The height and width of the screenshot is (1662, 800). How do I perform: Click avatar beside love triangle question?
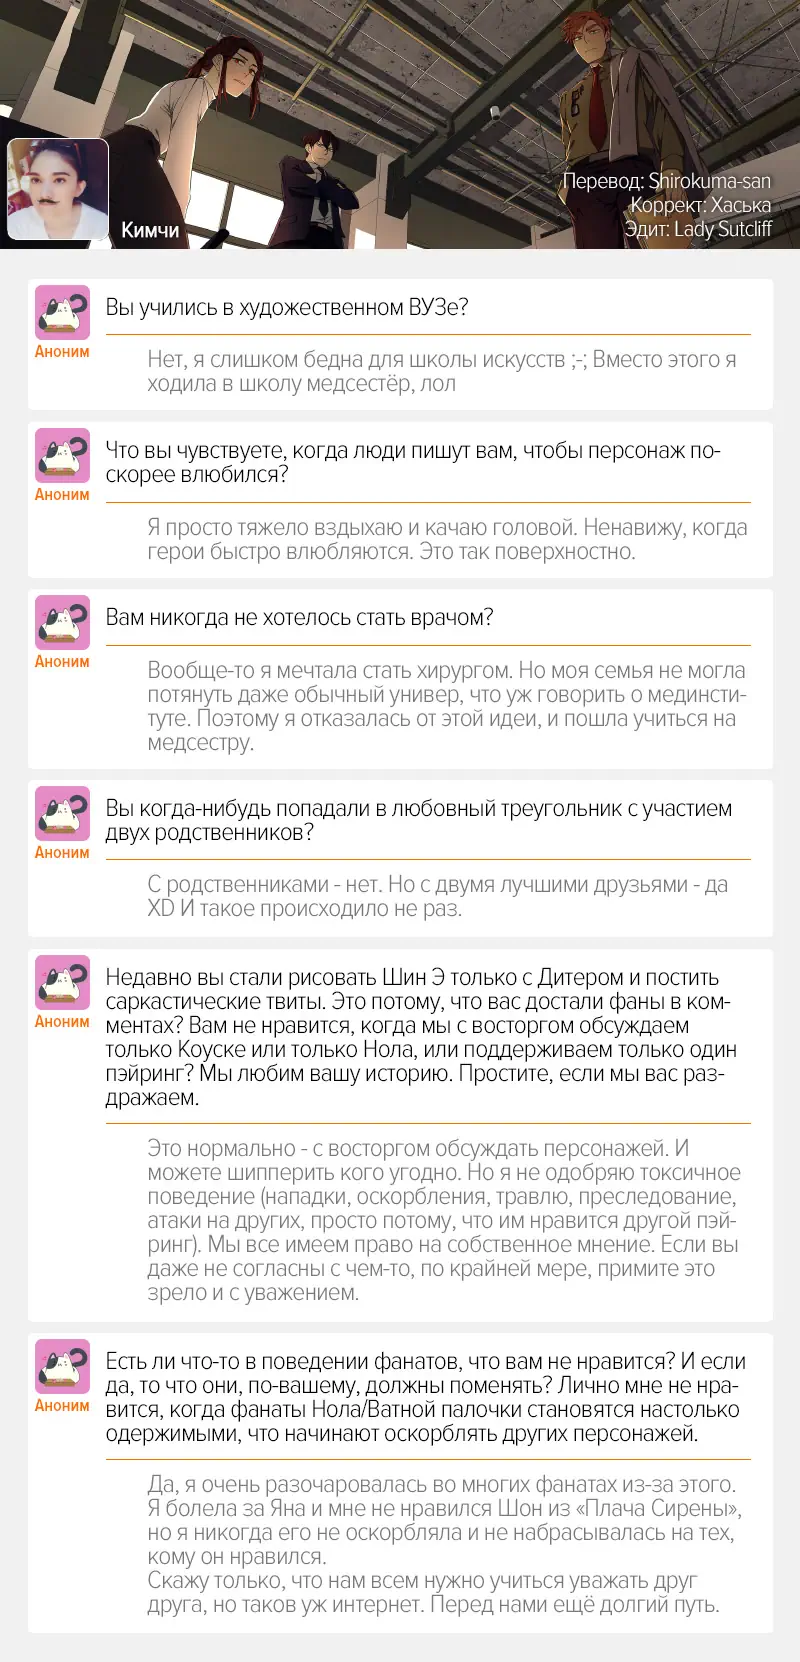coord(62,813)
